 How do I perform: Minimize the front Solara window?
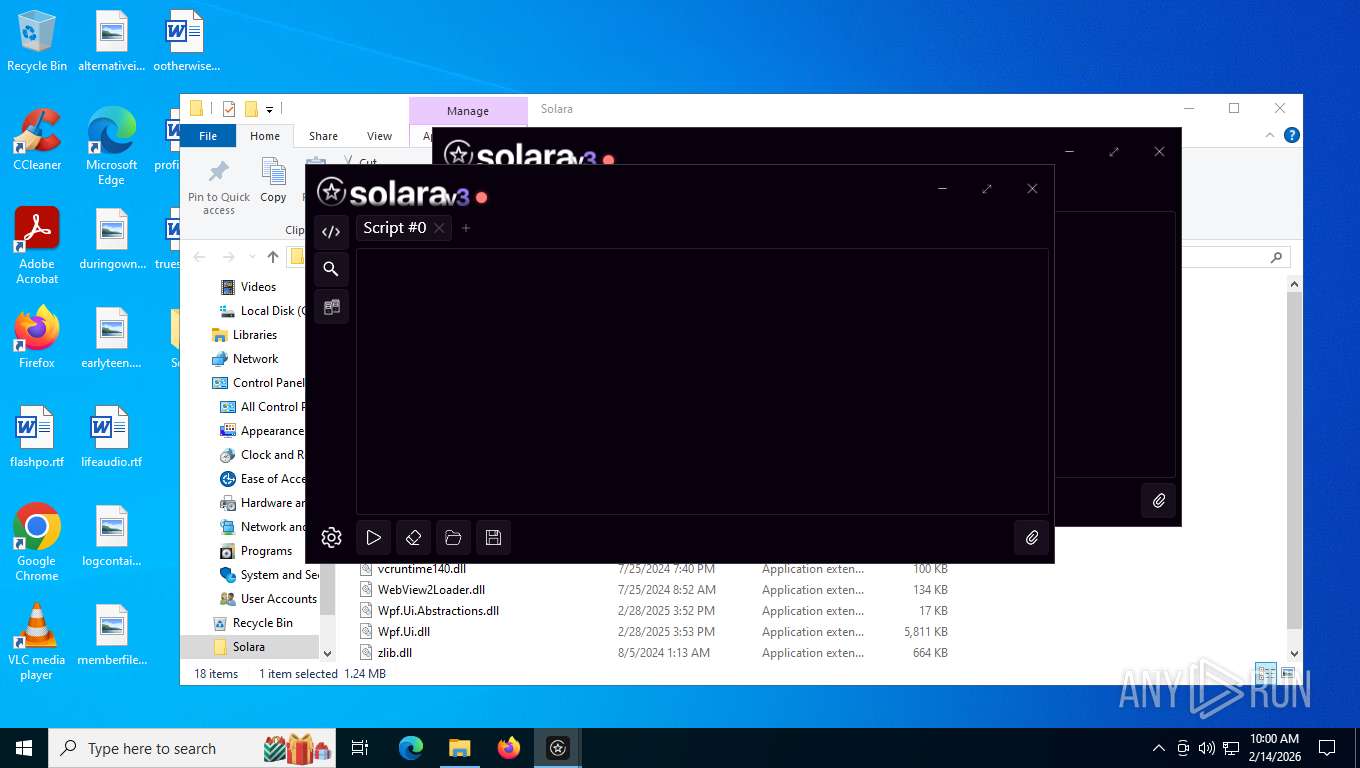[x=942, y=188]
